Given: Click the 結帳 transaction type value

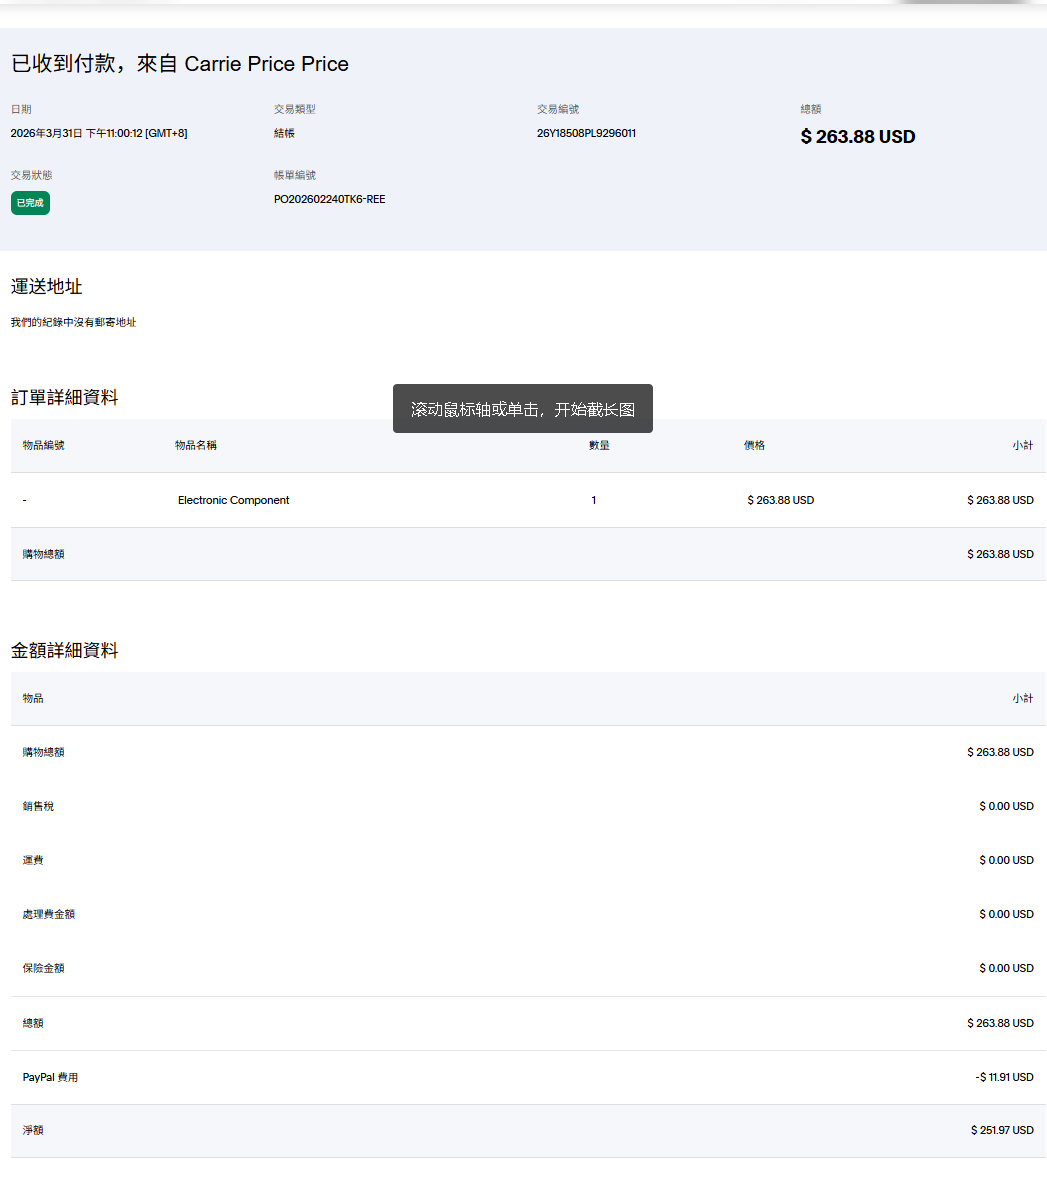Looking at the screenshot, I should click(x=284, y=133).
